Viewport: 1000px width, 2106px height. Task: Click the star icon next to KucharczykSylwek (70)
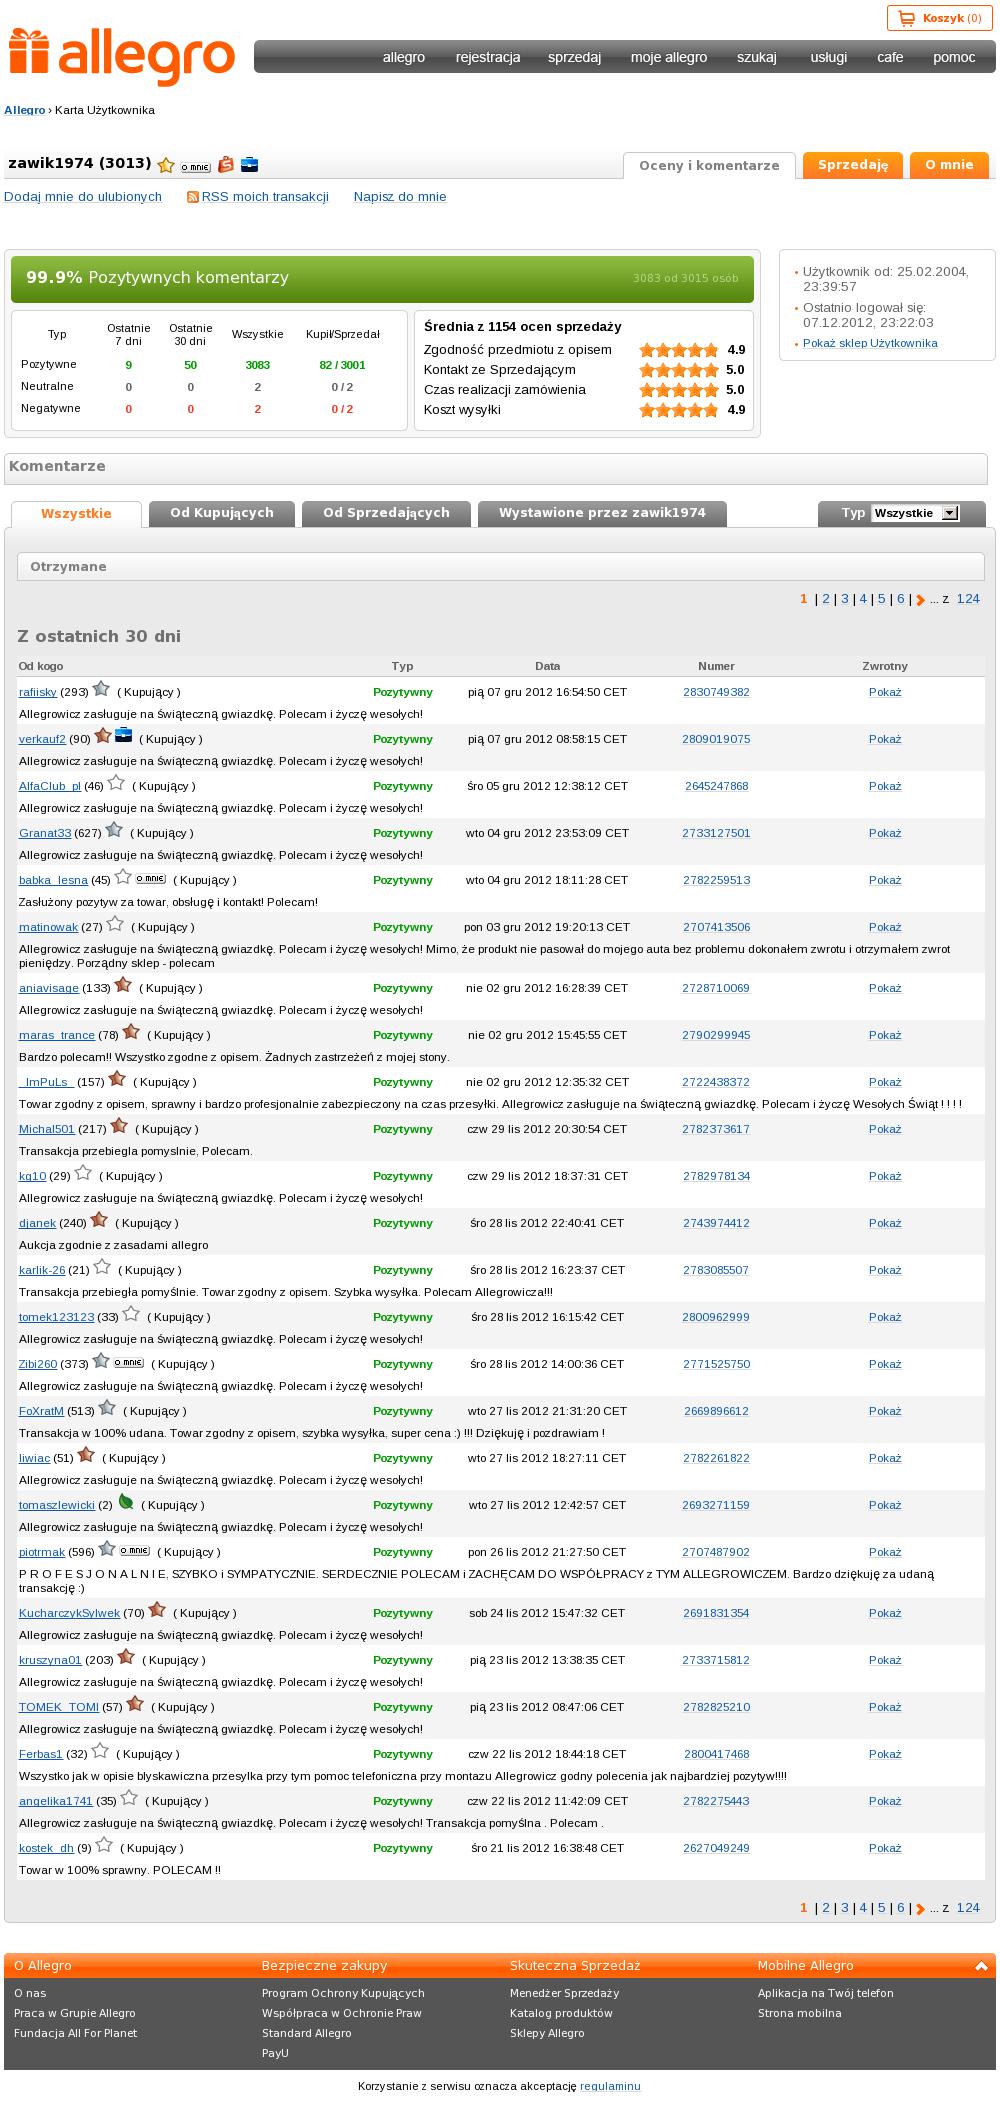click(157, 1610)
